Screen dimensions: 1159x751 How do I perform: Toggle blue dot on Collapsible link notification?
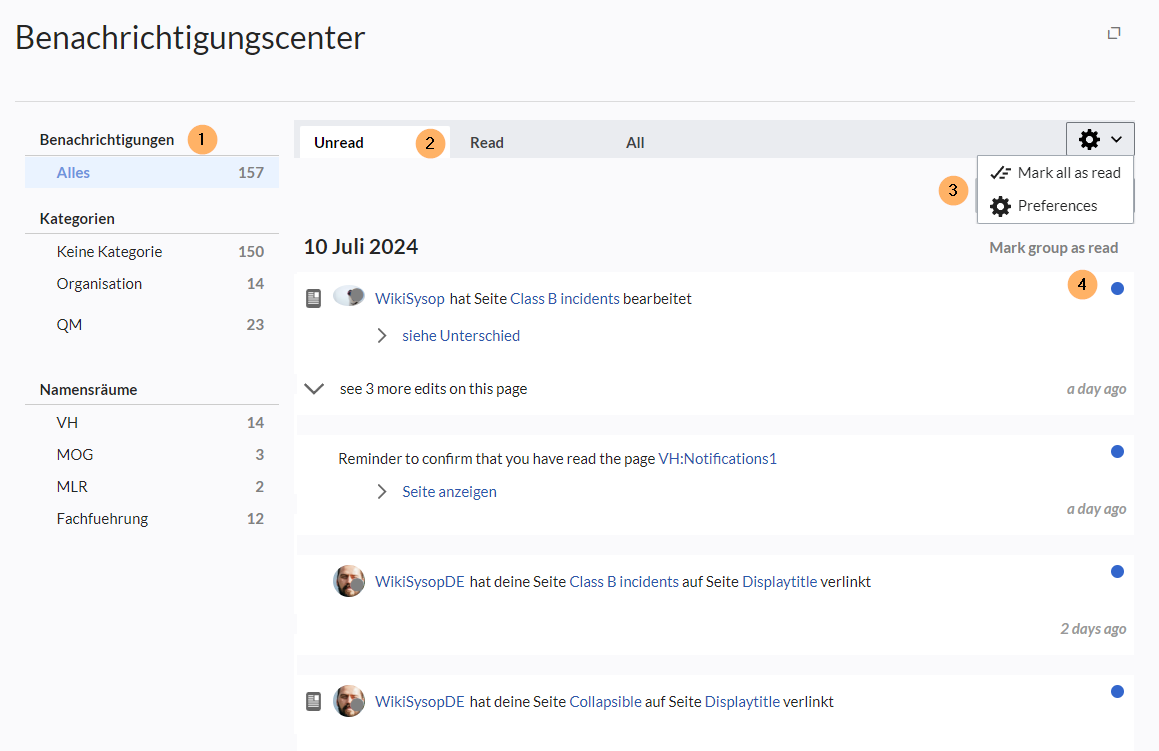point(1117,691)
